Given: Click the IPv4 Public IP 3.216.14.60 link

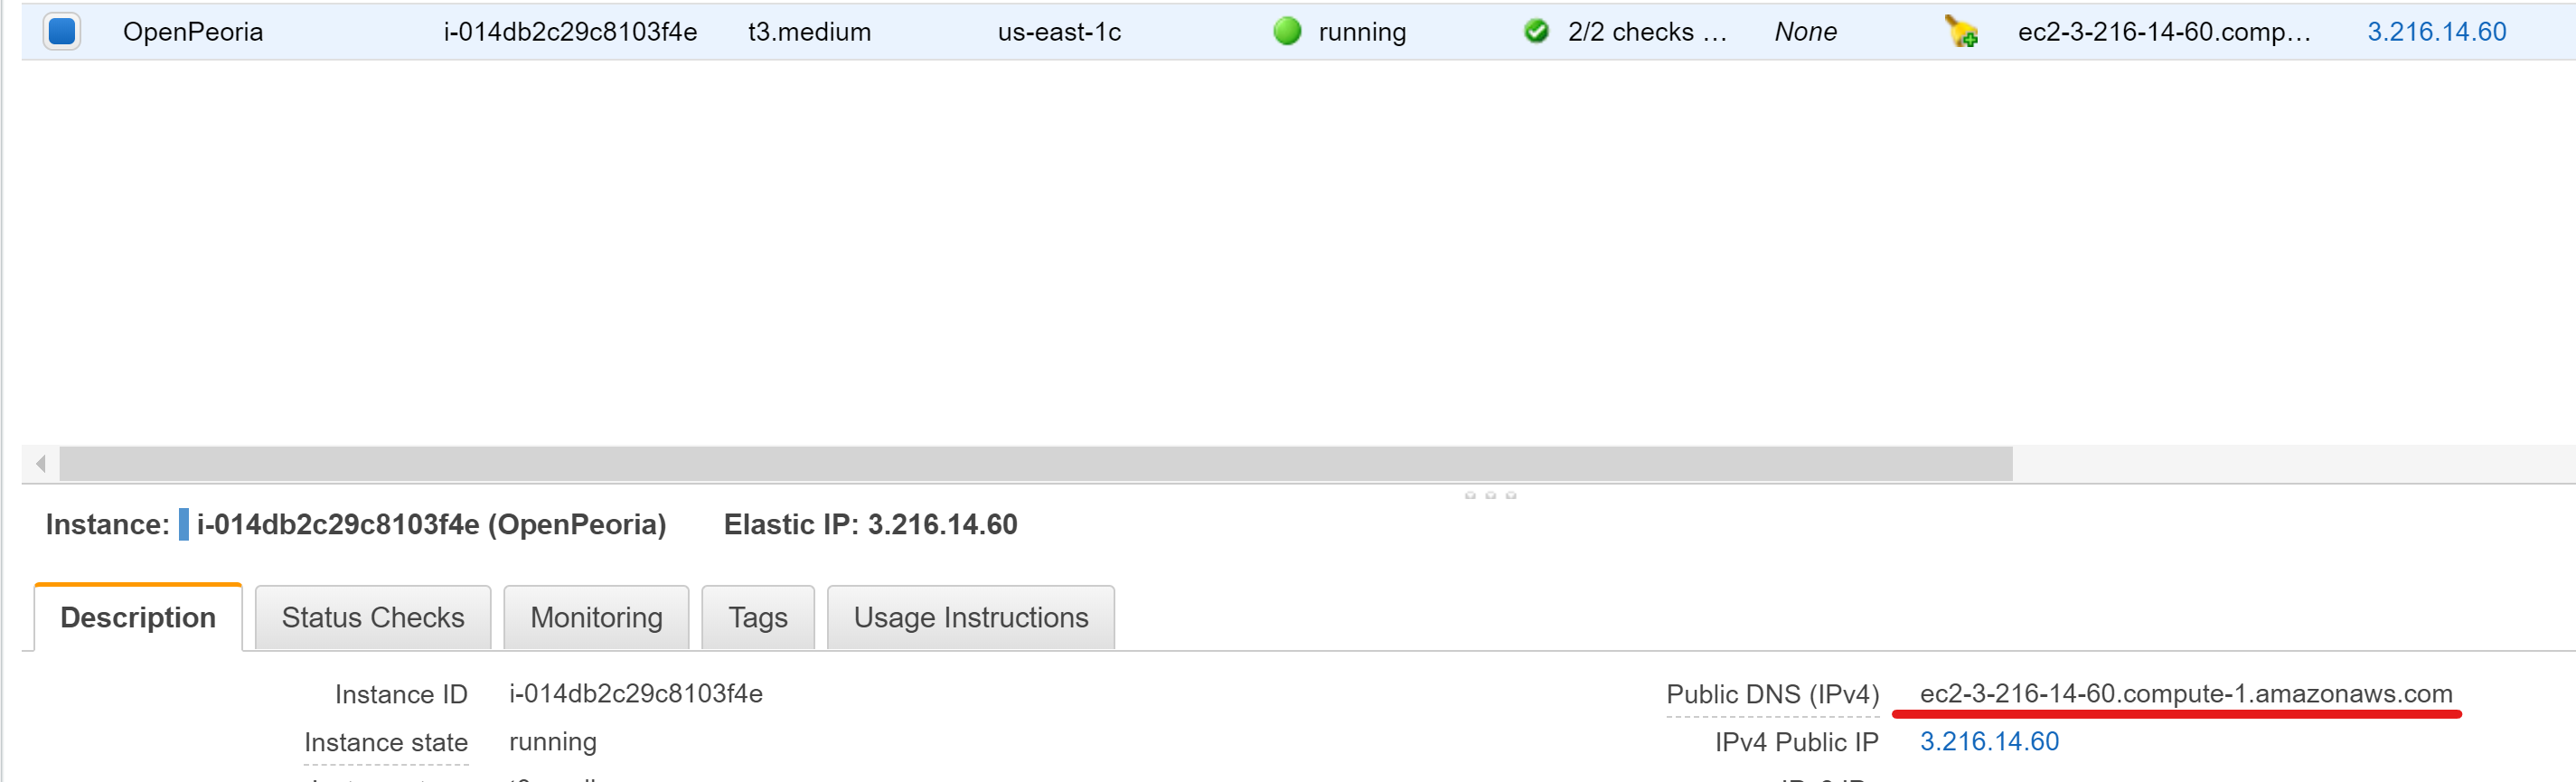Looking at the screenshot, I should (x=1989, y=741).
